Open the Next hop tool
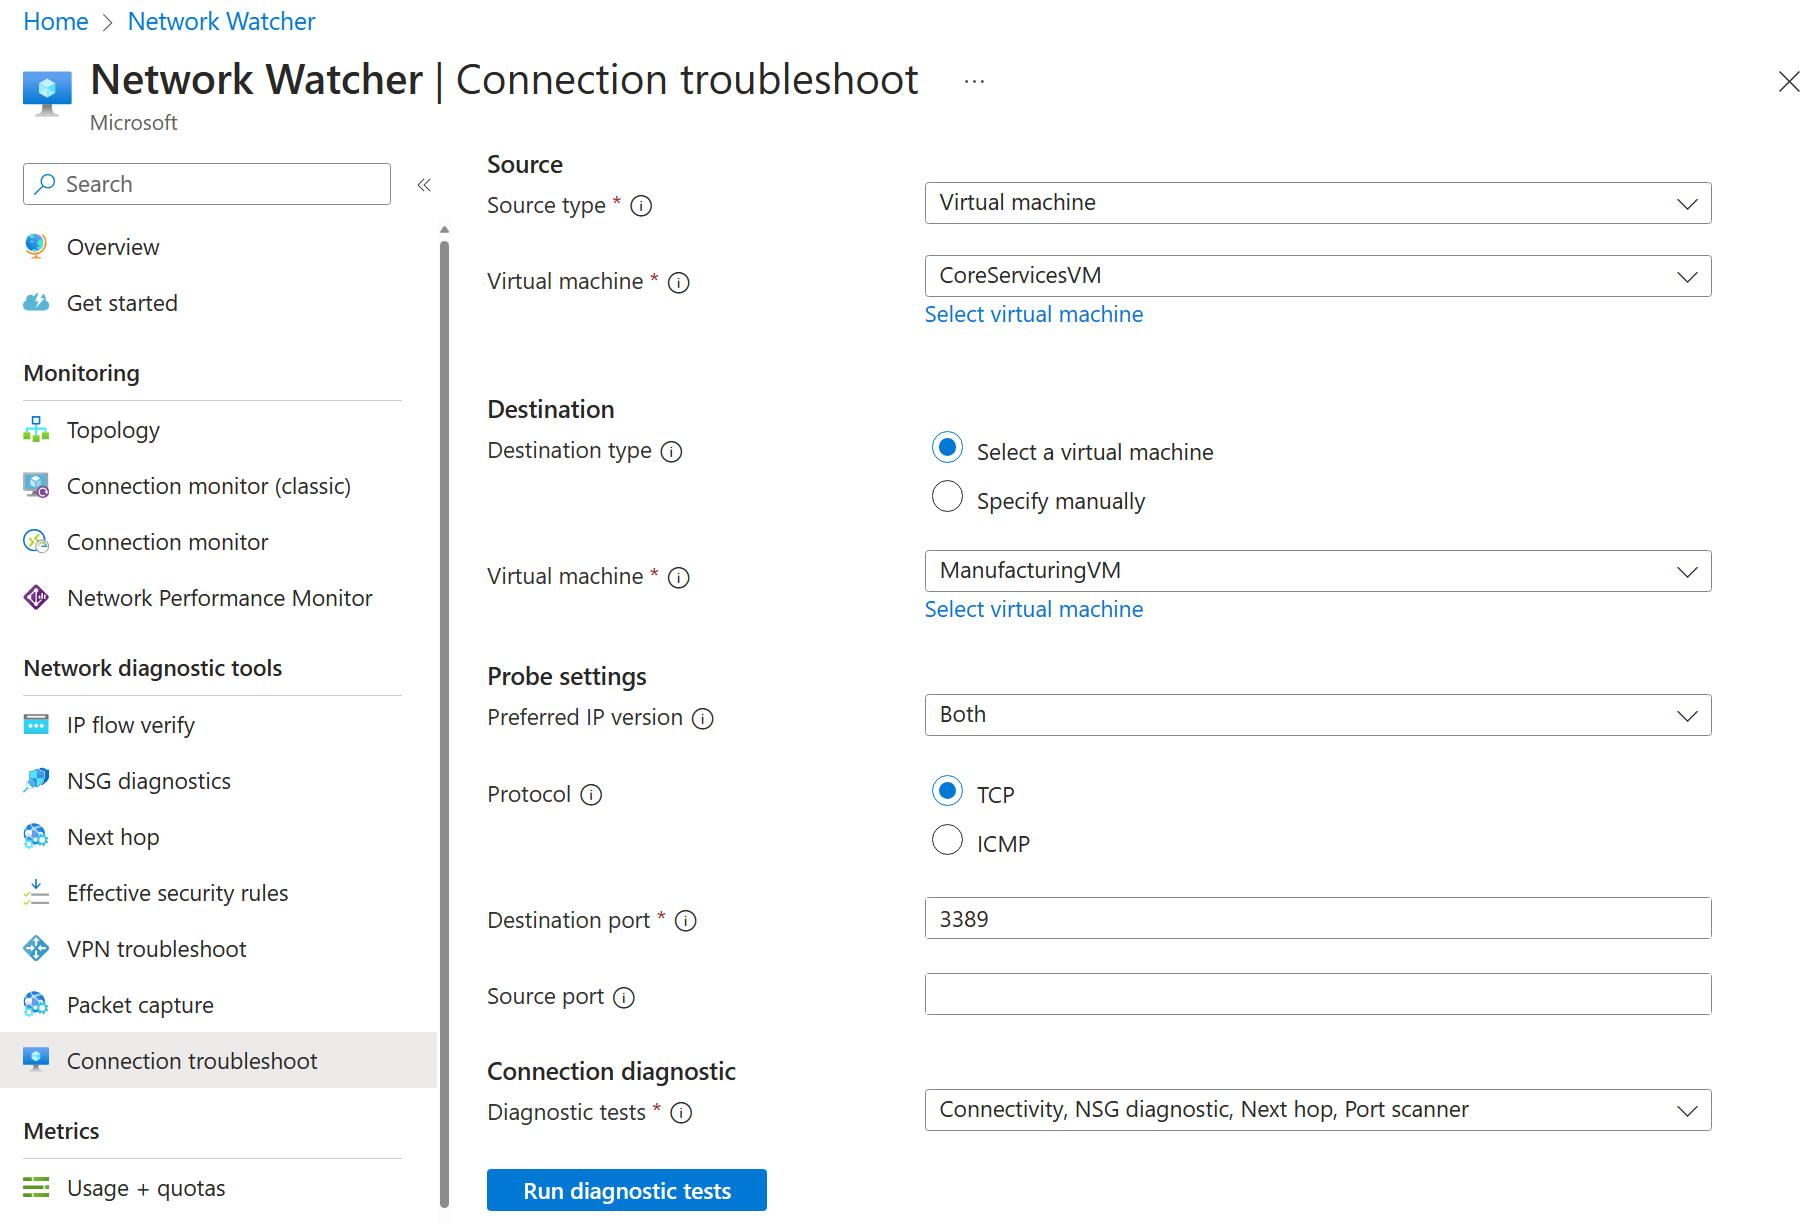This screenshot has width=1817, height=1224. [x=112, y=836]
